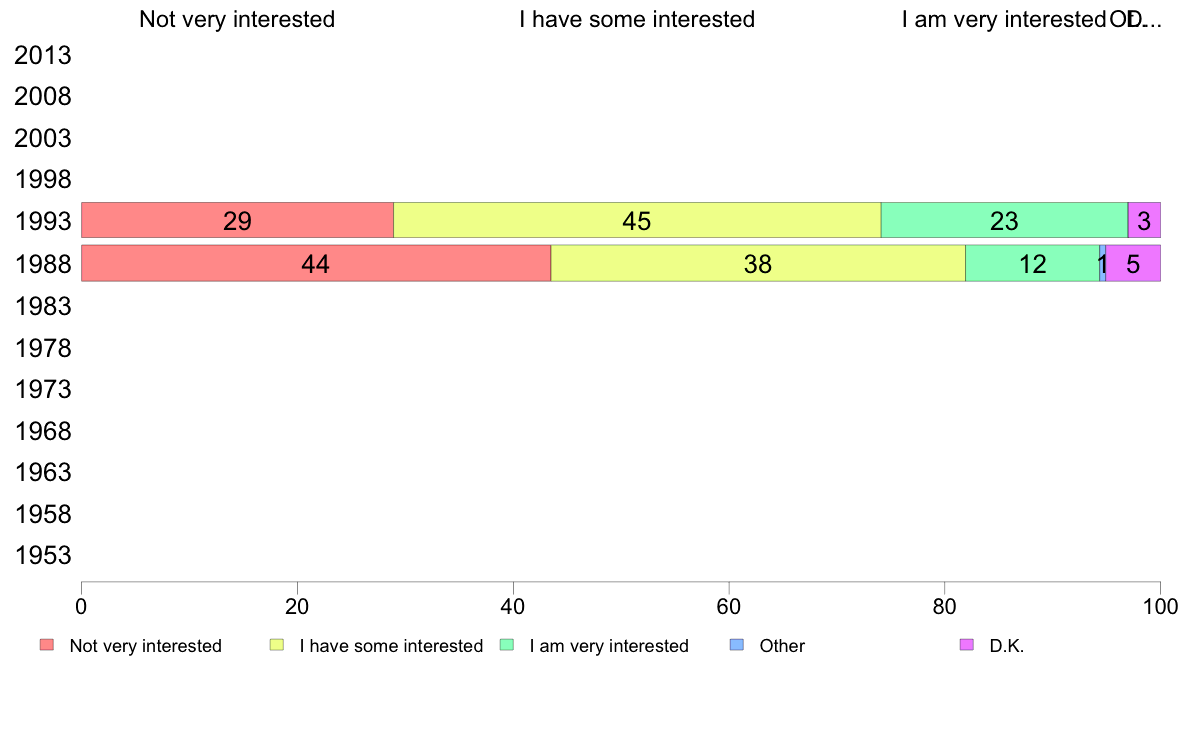Image resolution: width=1188 pixels, height=736 pixels.
Task: Click the red Not very interested legend swatch
Action: (x=47, y=645)
